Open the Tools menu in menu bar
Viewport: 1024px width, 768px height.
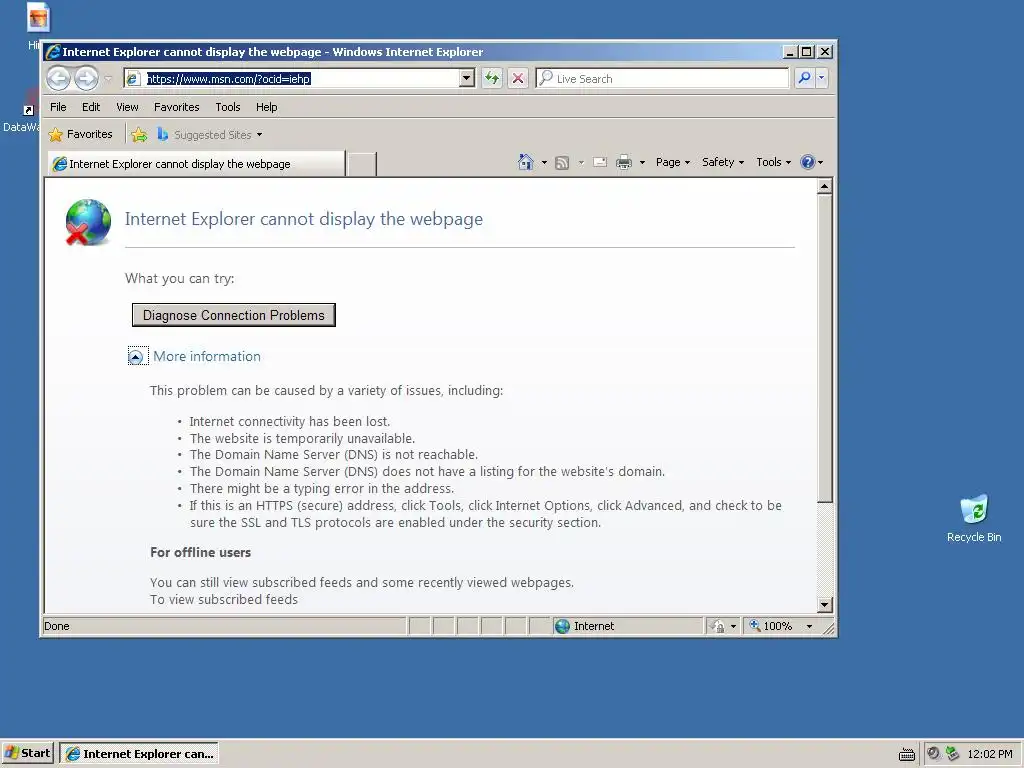coord(228,107)
